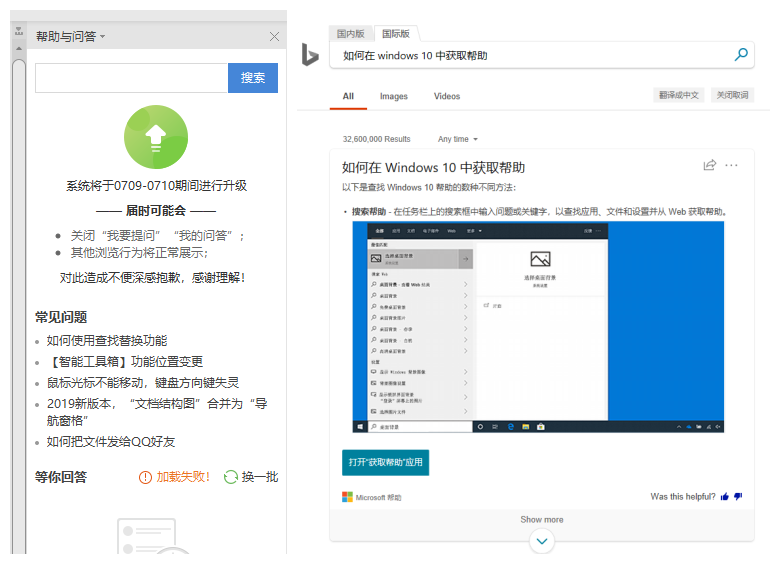This screenshot has width=780, height=564.
Task: Open FAQ about 文档结构图 merged into 导航窗格
Action: (x=157, y=412)
